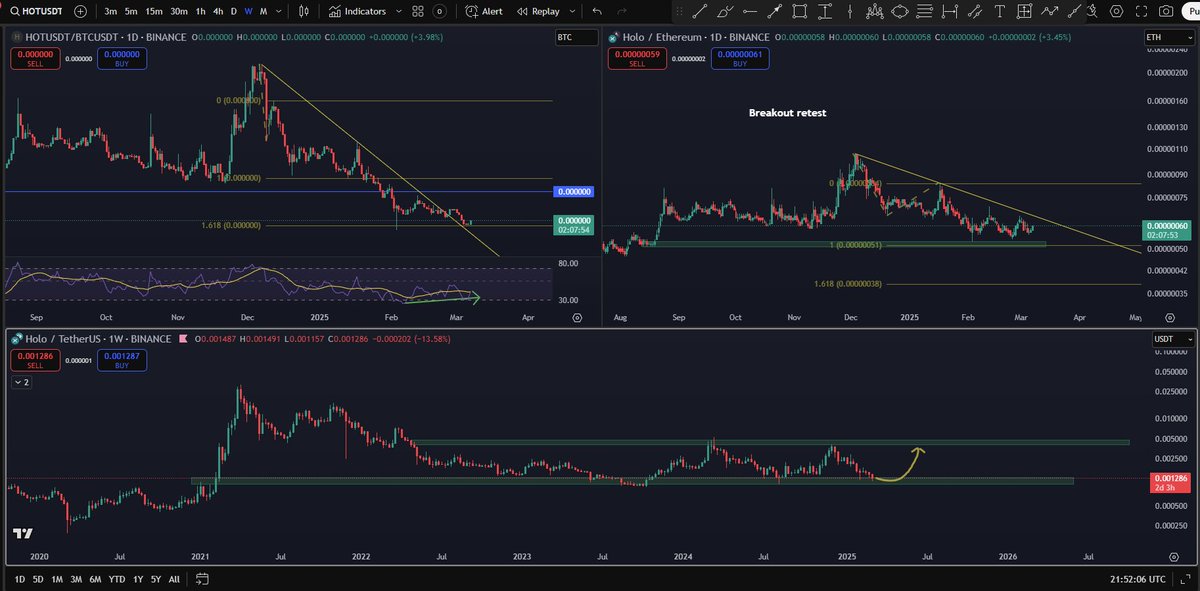Select the Parallel Channel tool
The width and height of the screenshot is (1200, 591).
point(975,11)
